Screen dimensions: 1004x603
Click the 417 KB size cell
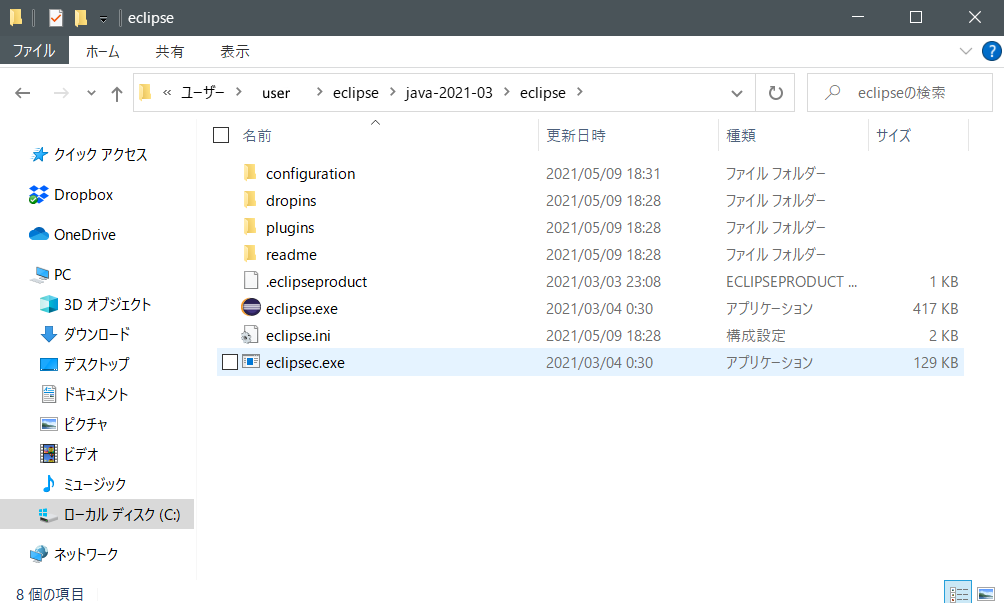coord(935,309)
